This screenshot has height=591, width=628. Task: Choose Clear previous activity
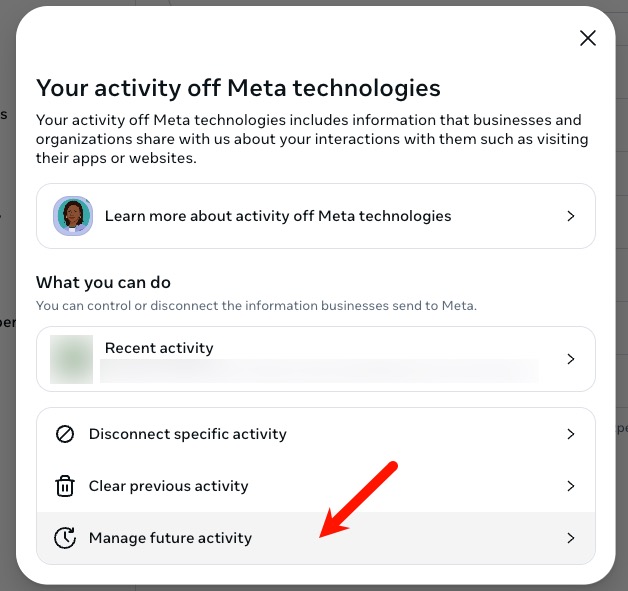(x=169, y=486)
